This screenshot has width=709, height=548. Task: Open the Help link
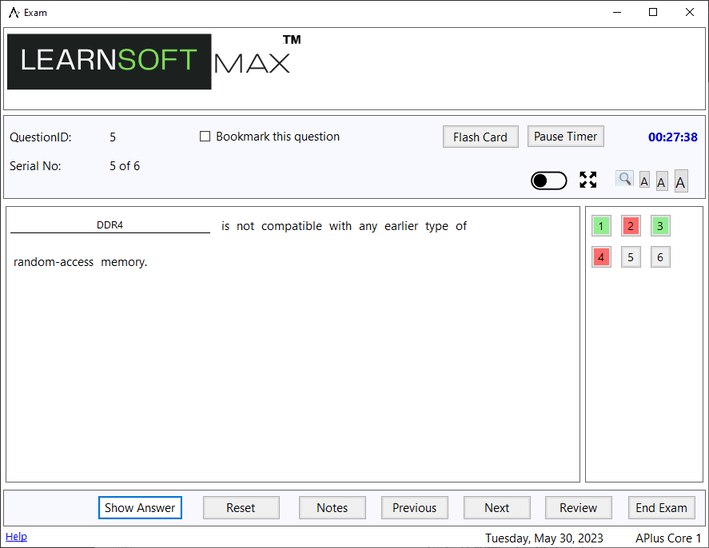pyautogui.click(x=16, y=536)
